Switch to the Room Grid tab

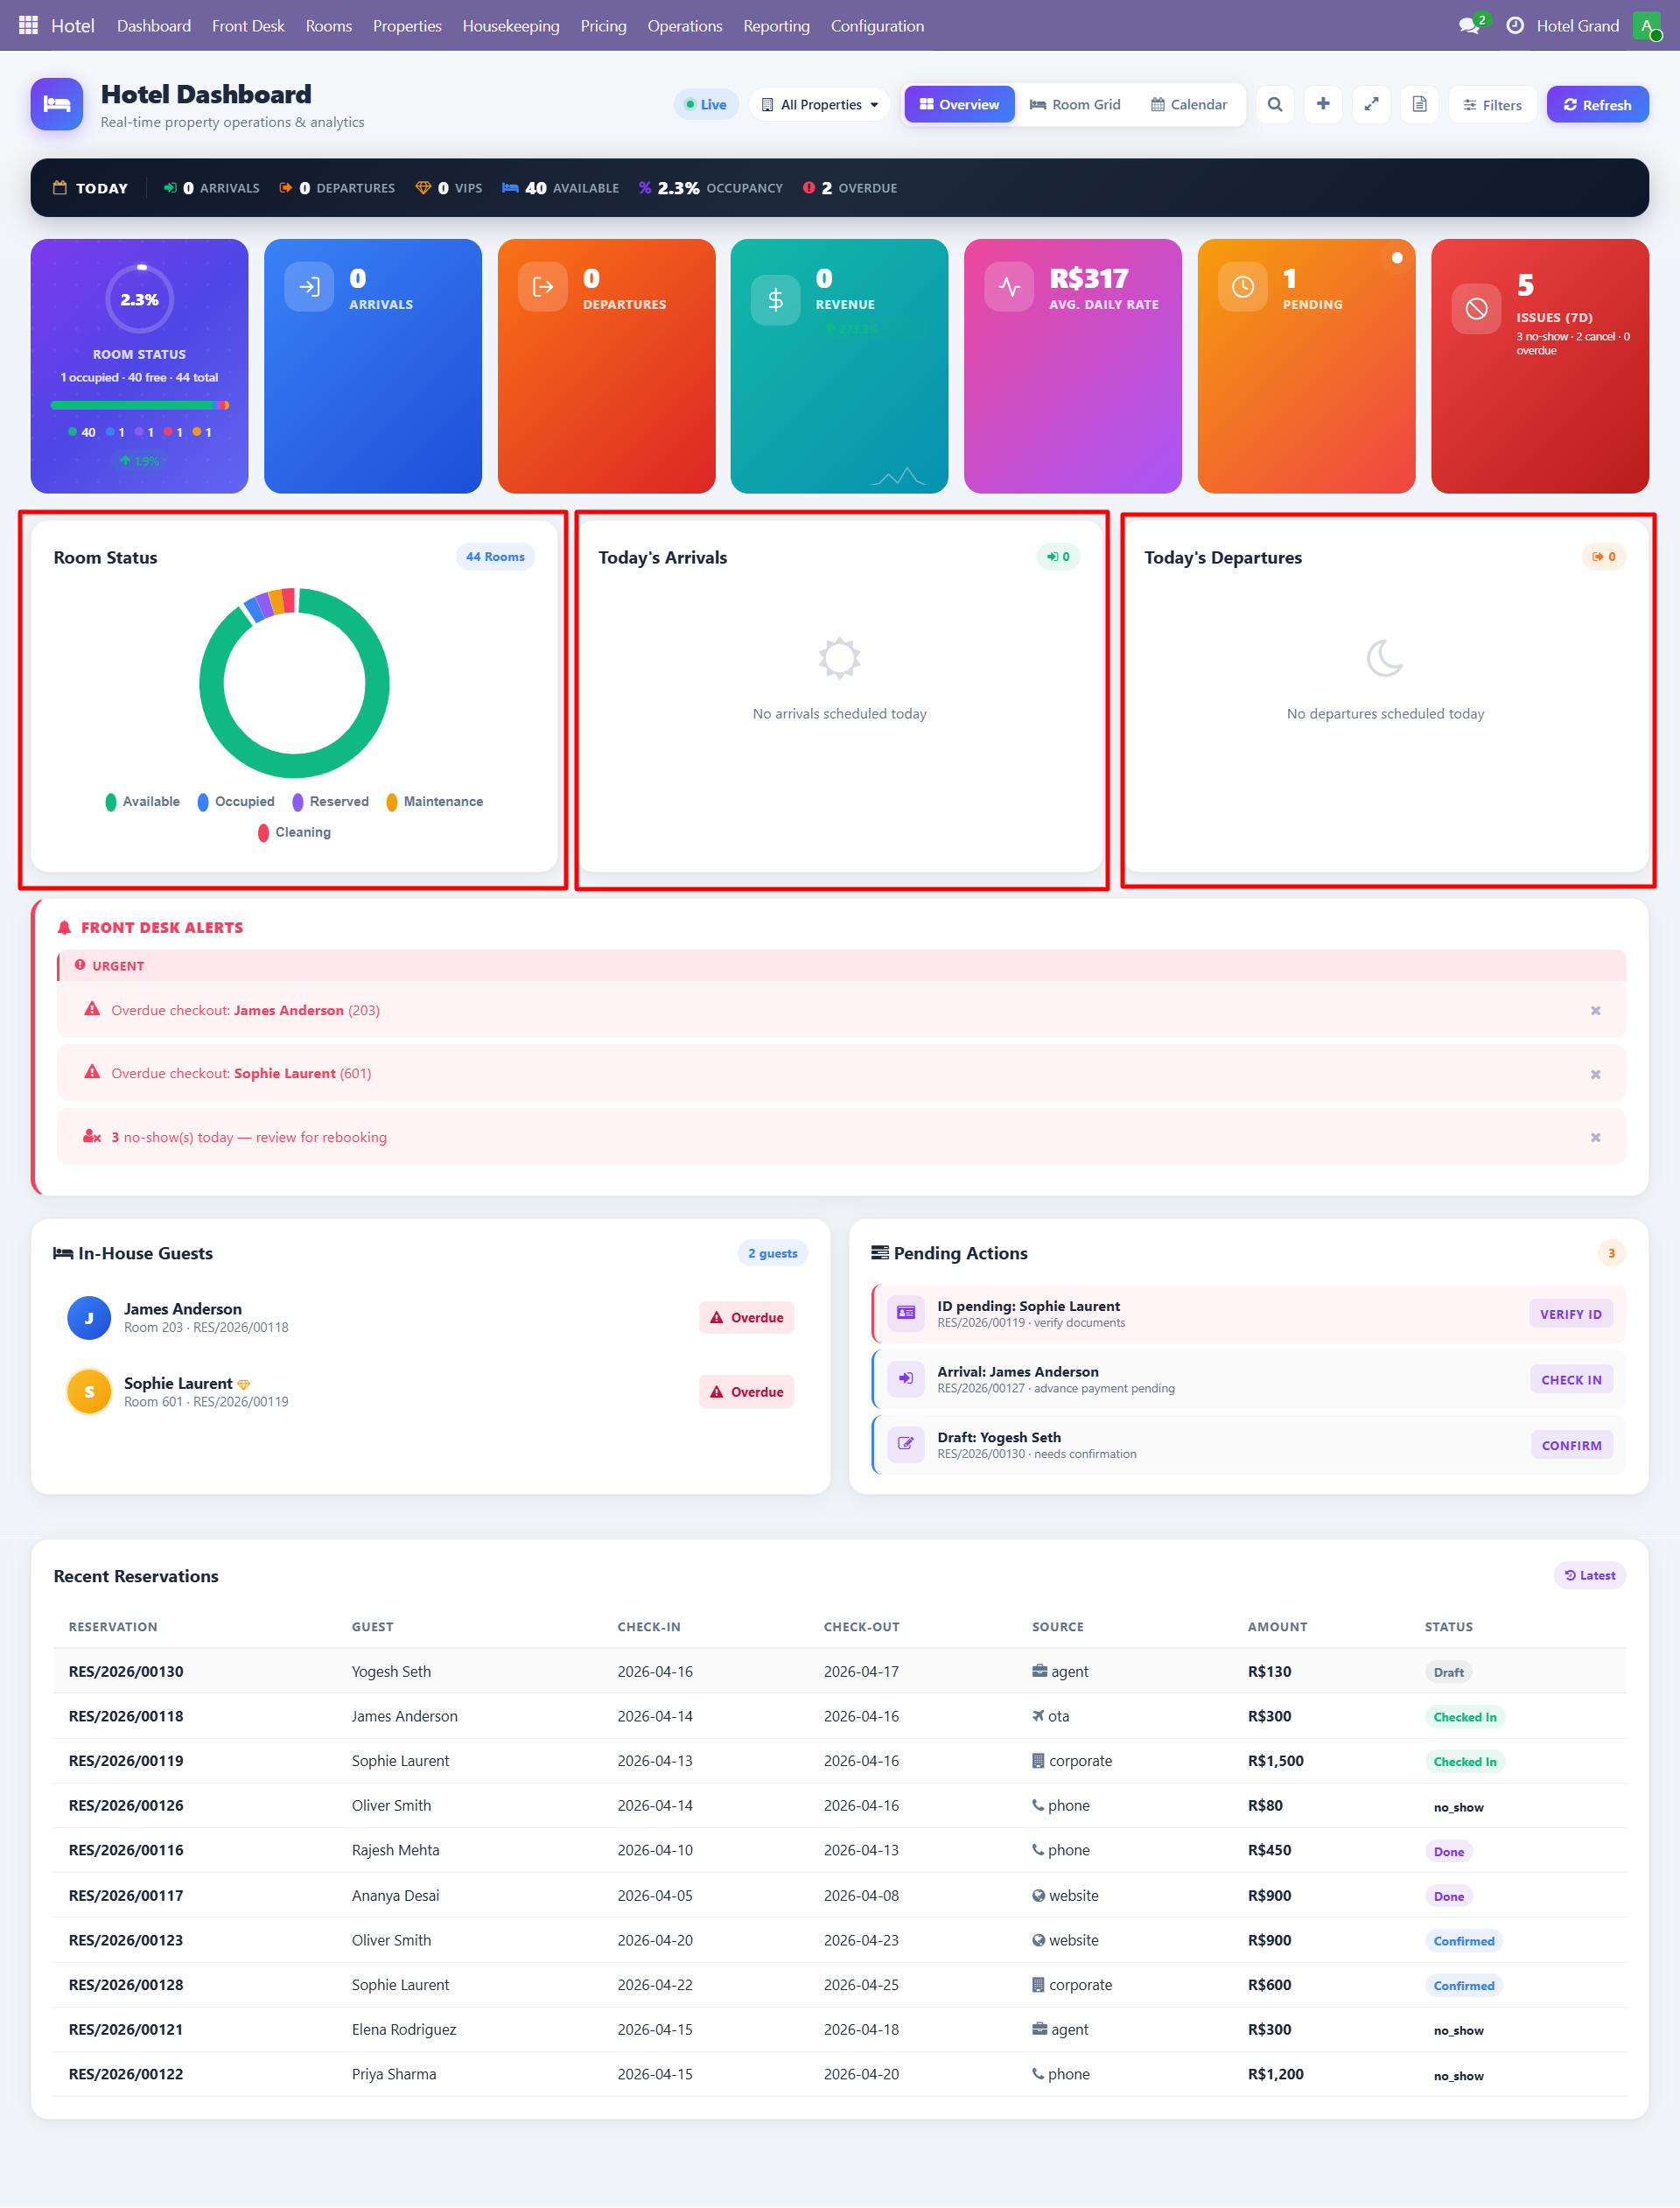[x=1075, y=104]
